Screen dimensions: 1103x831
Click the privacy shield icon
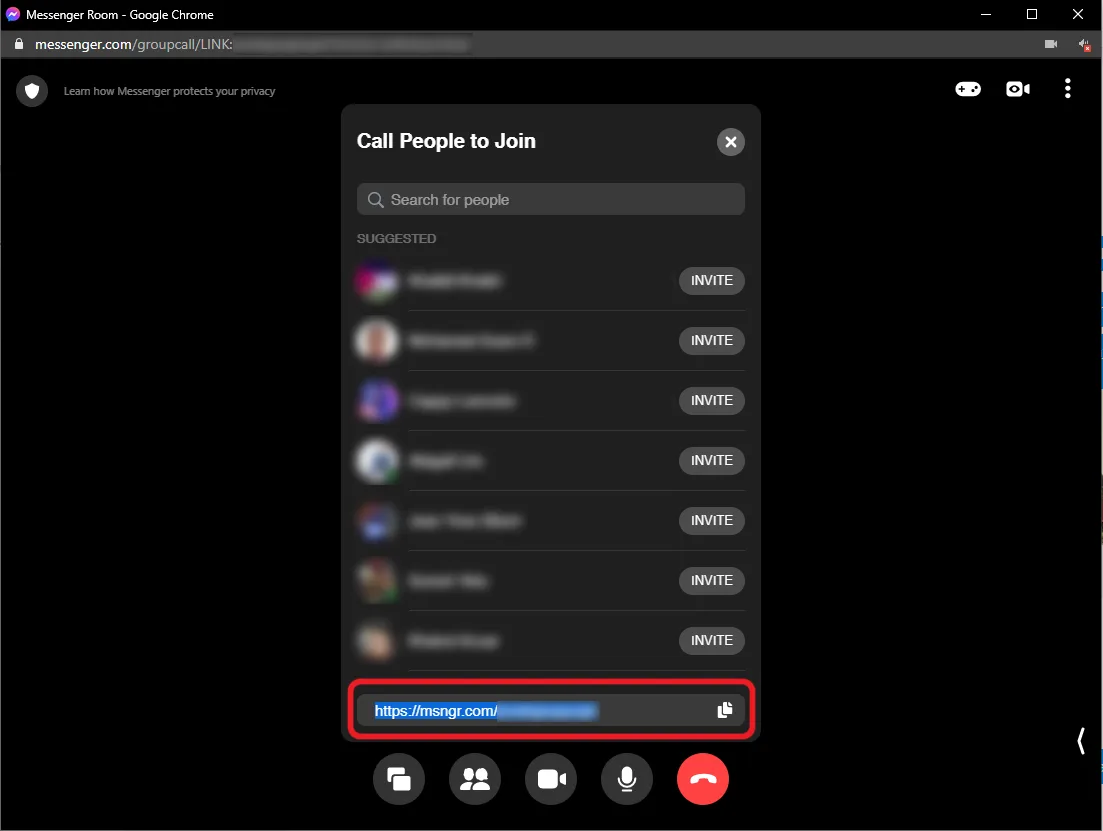[x=32, y=91]
